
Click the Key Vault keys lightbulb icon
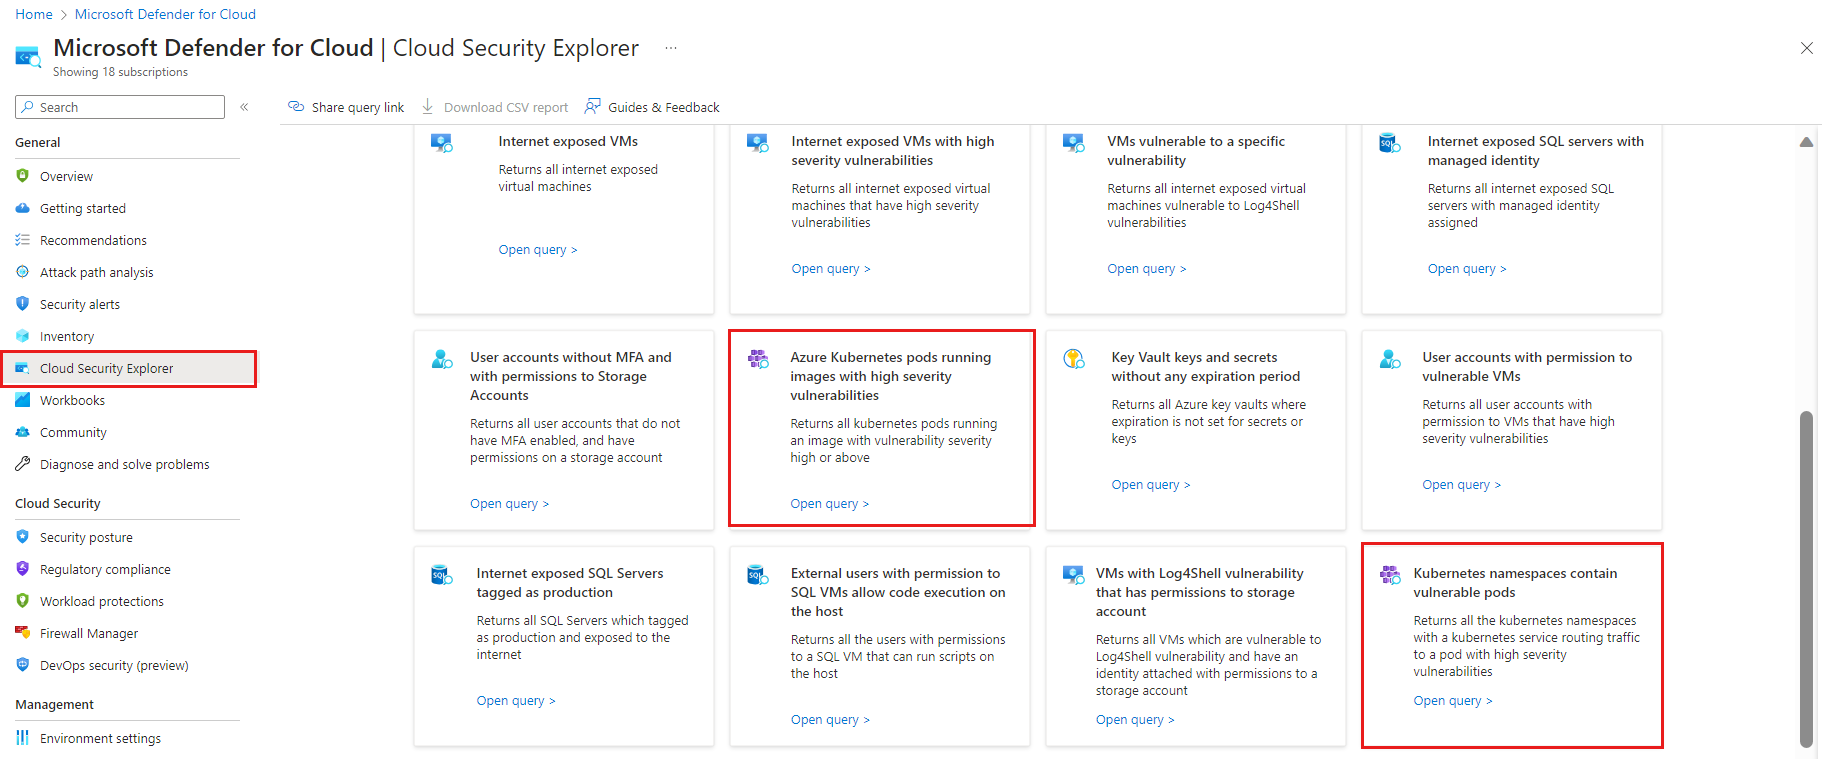coord(1074,358)
